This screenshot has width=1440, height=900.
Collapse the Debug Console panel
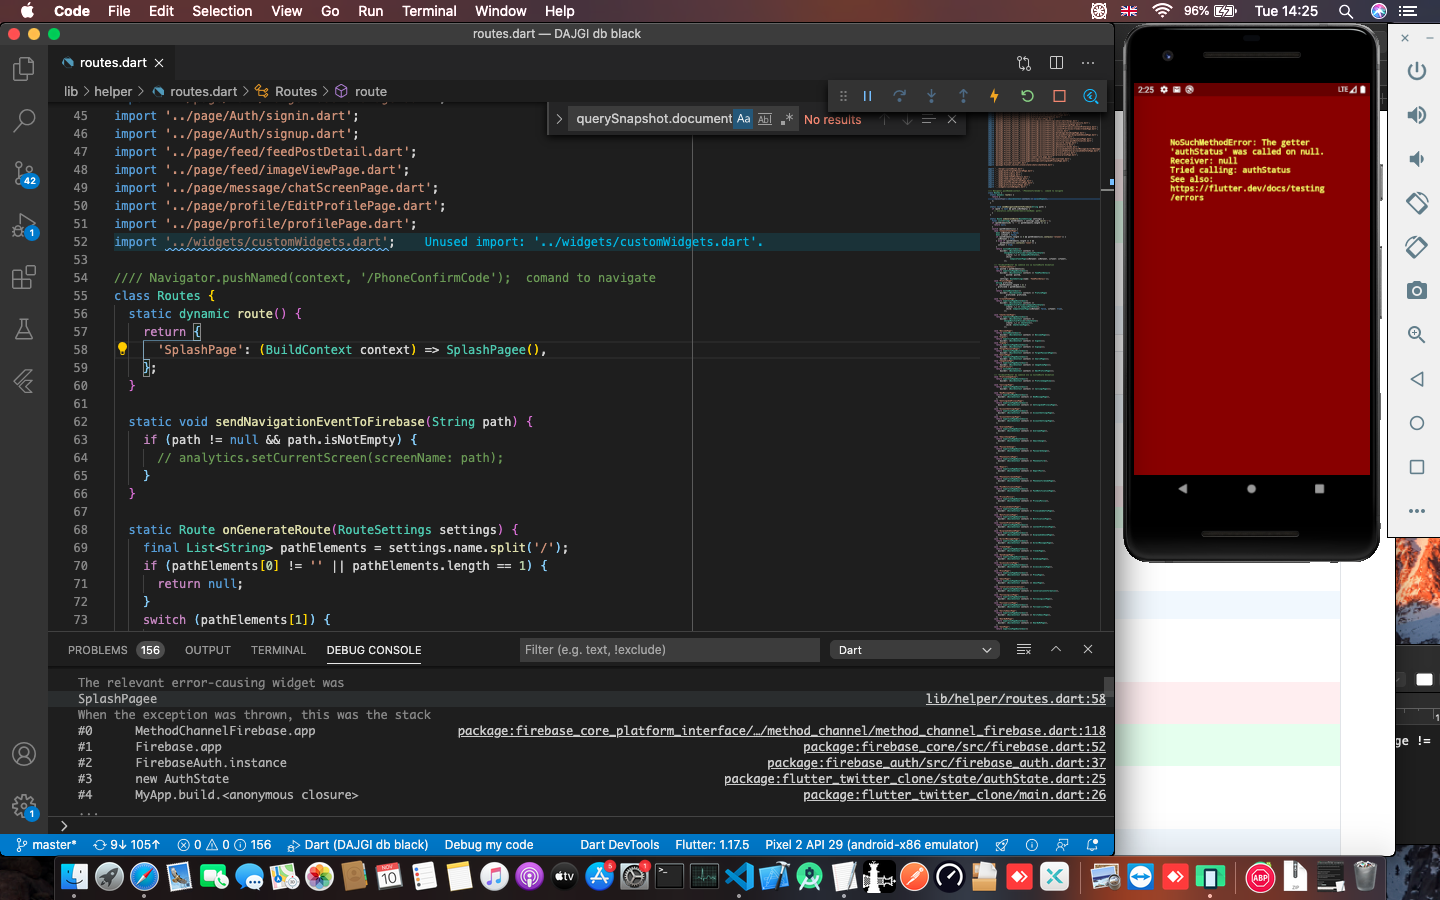1056,649
